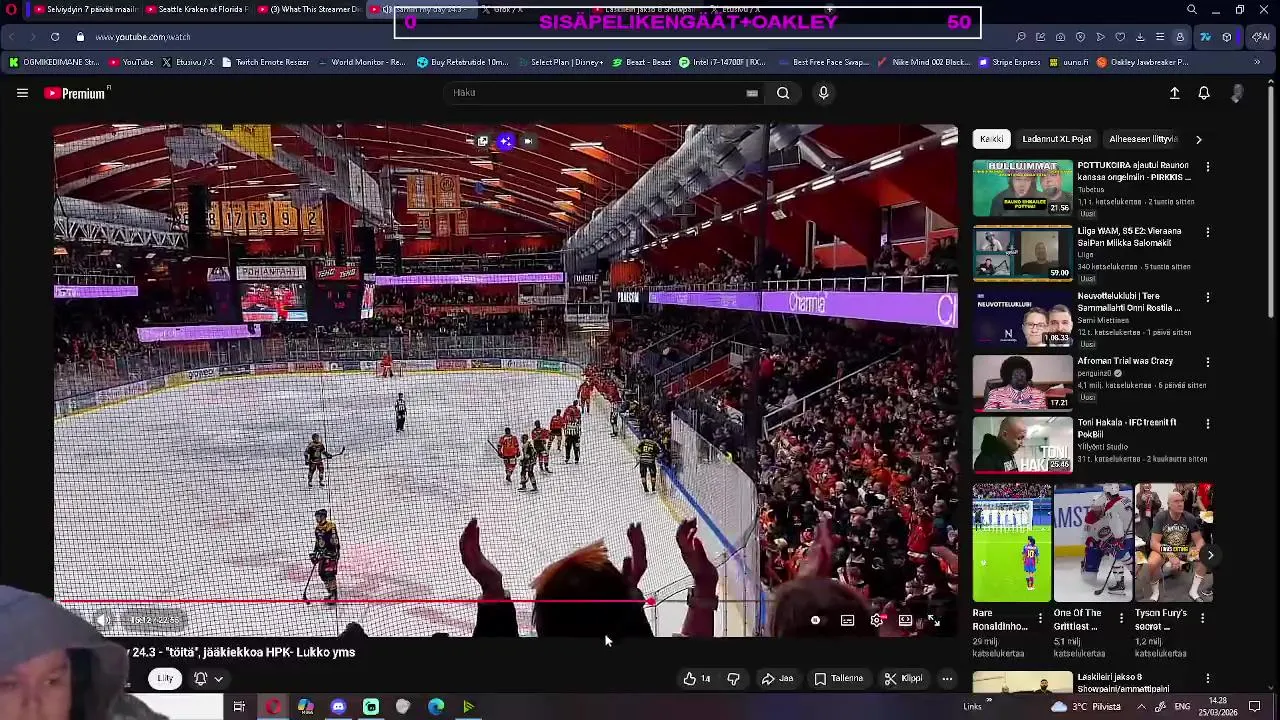Open browser easy setup menu icon
This screenshot has width=1280, height=720.
tap(1160, 37)
